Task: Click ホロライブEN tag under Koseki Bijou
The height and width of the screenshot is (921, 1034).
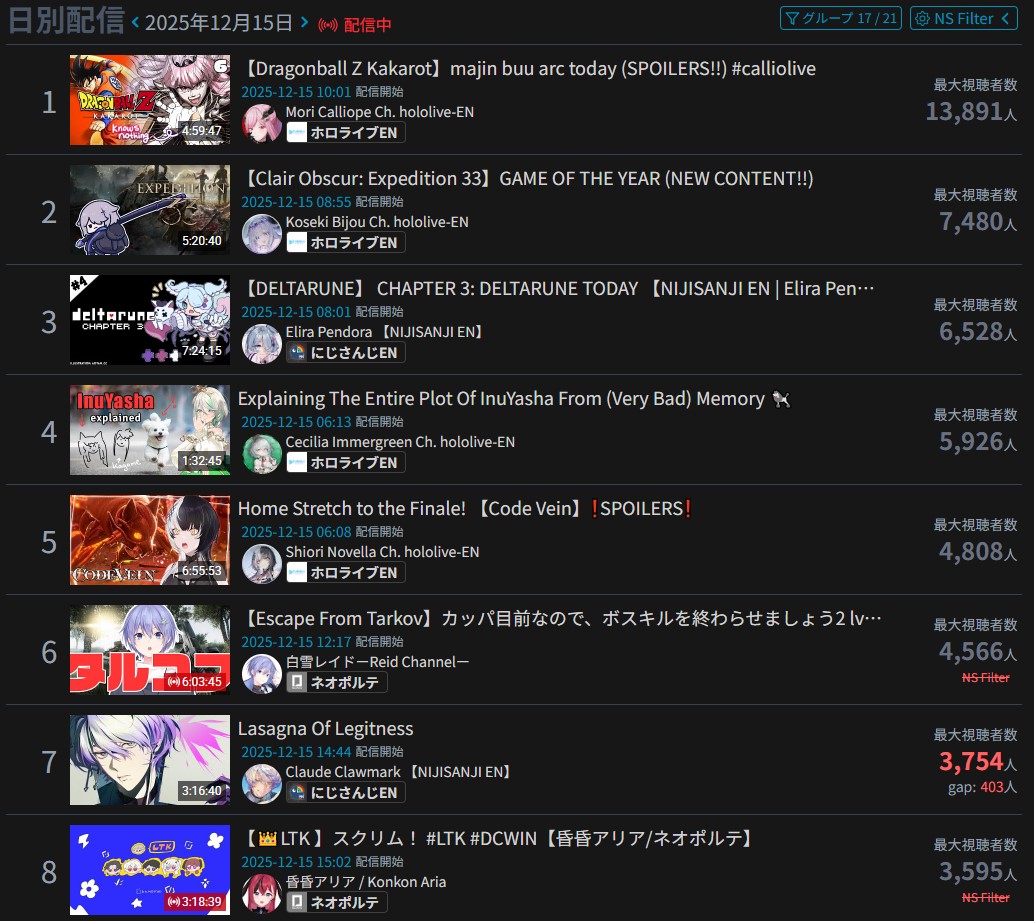Action: tap(346, 243)
